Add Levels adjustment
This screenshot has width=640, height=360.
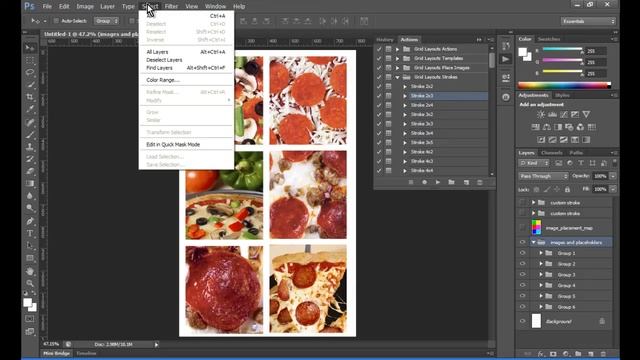(x=552, y=115)
